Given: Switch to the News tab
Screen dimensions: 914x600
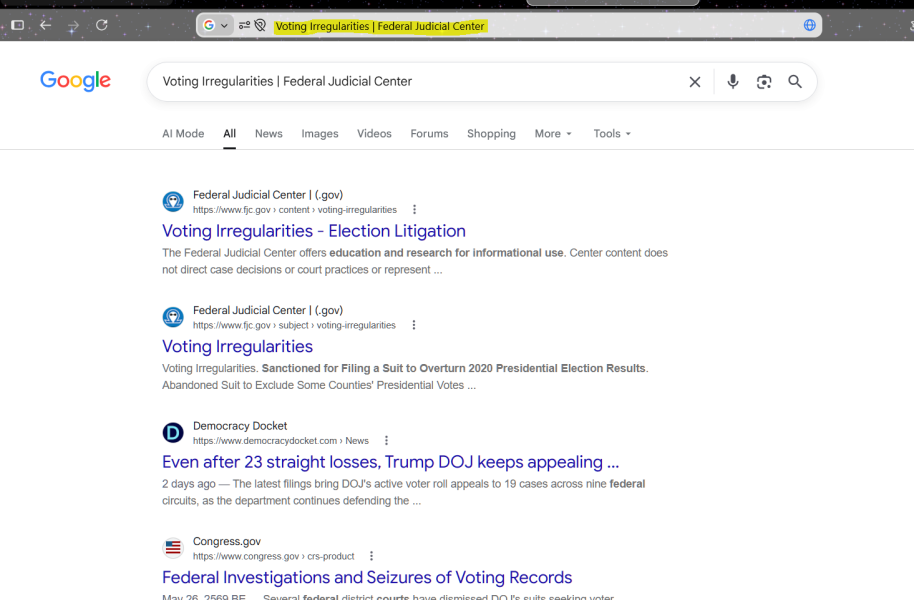Looking at the screenshot, I should coord(269,134).
